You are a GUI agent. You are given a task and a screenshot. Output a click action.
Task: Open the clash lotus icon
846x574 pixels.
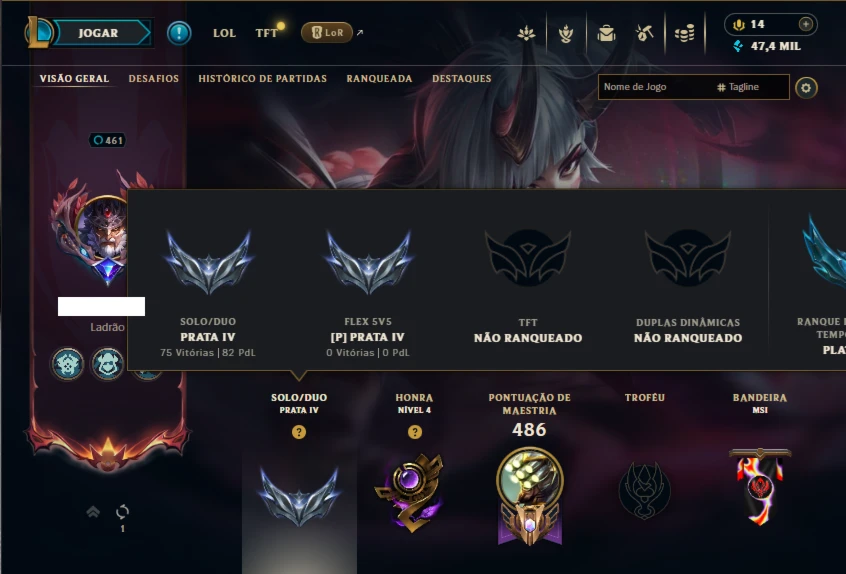point(526,34)
